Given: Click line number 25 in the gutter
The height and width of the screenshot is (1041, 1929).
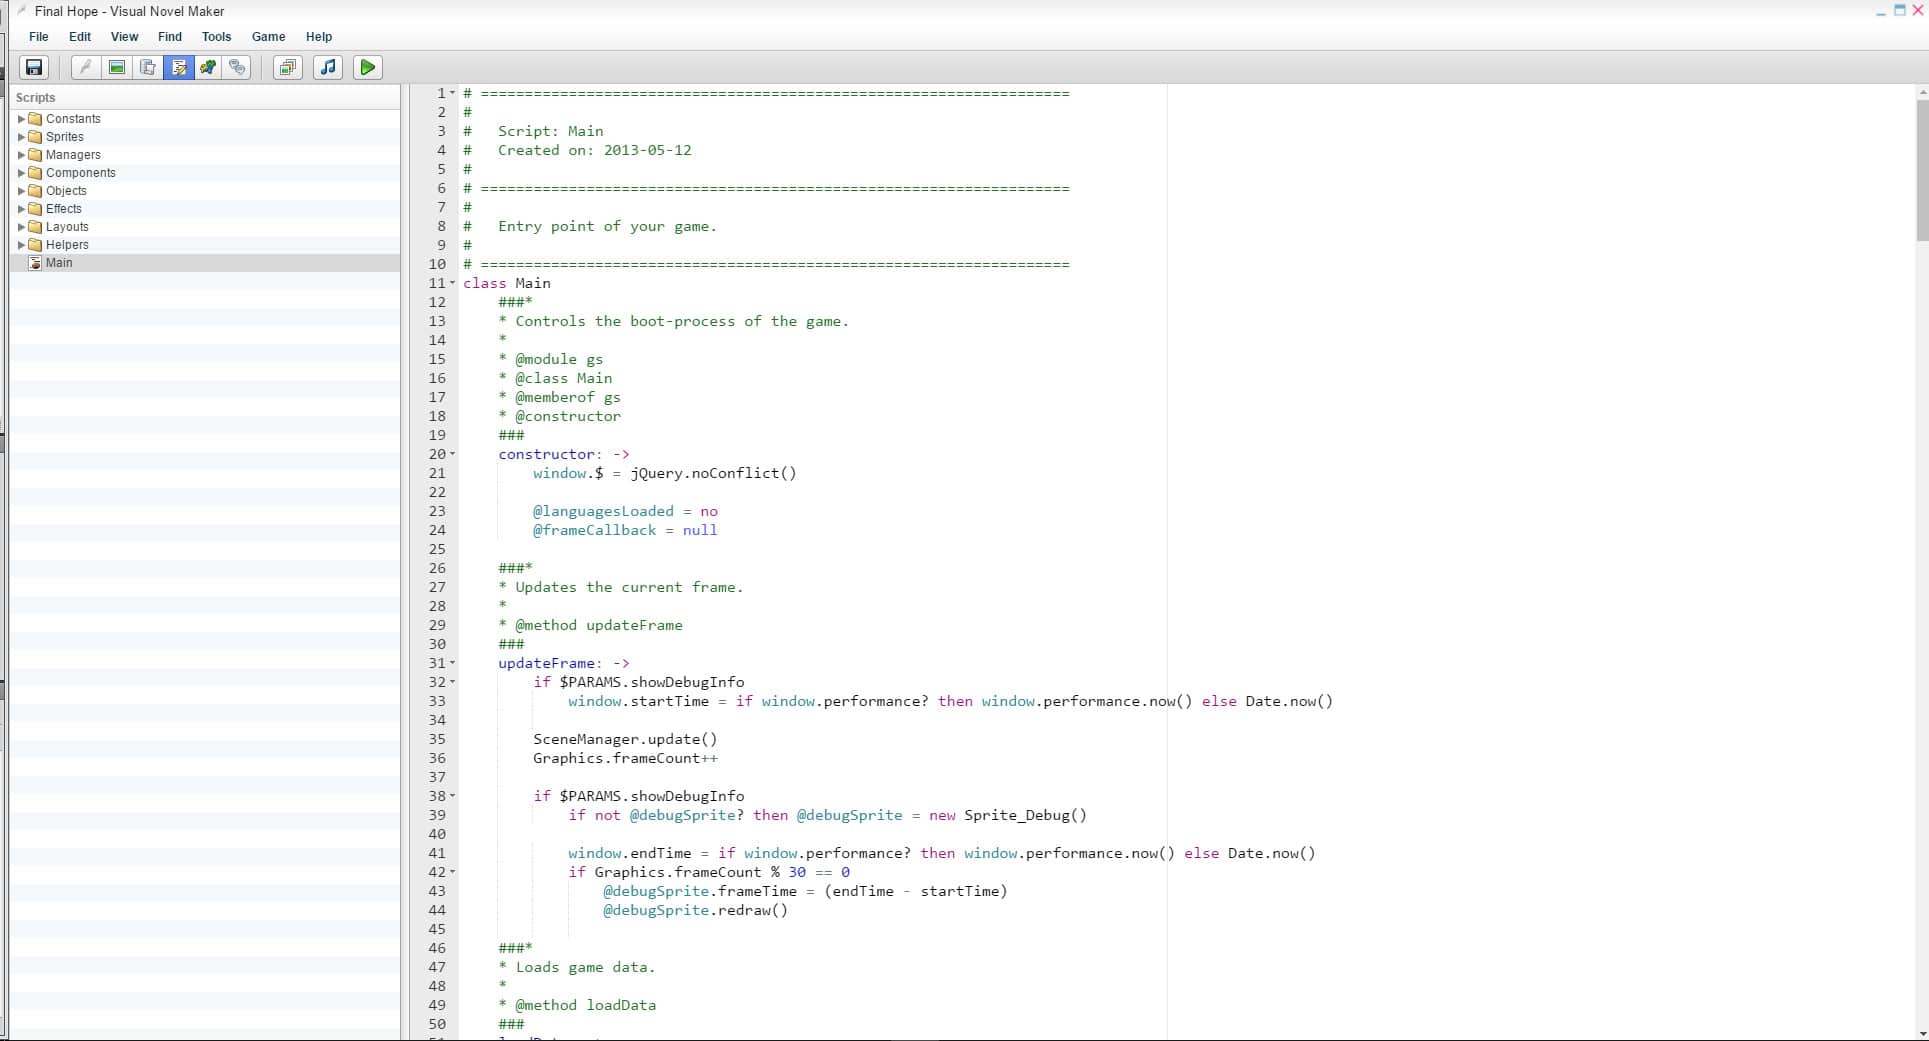Looking at the screenshot, I should (x=437, y=549).
